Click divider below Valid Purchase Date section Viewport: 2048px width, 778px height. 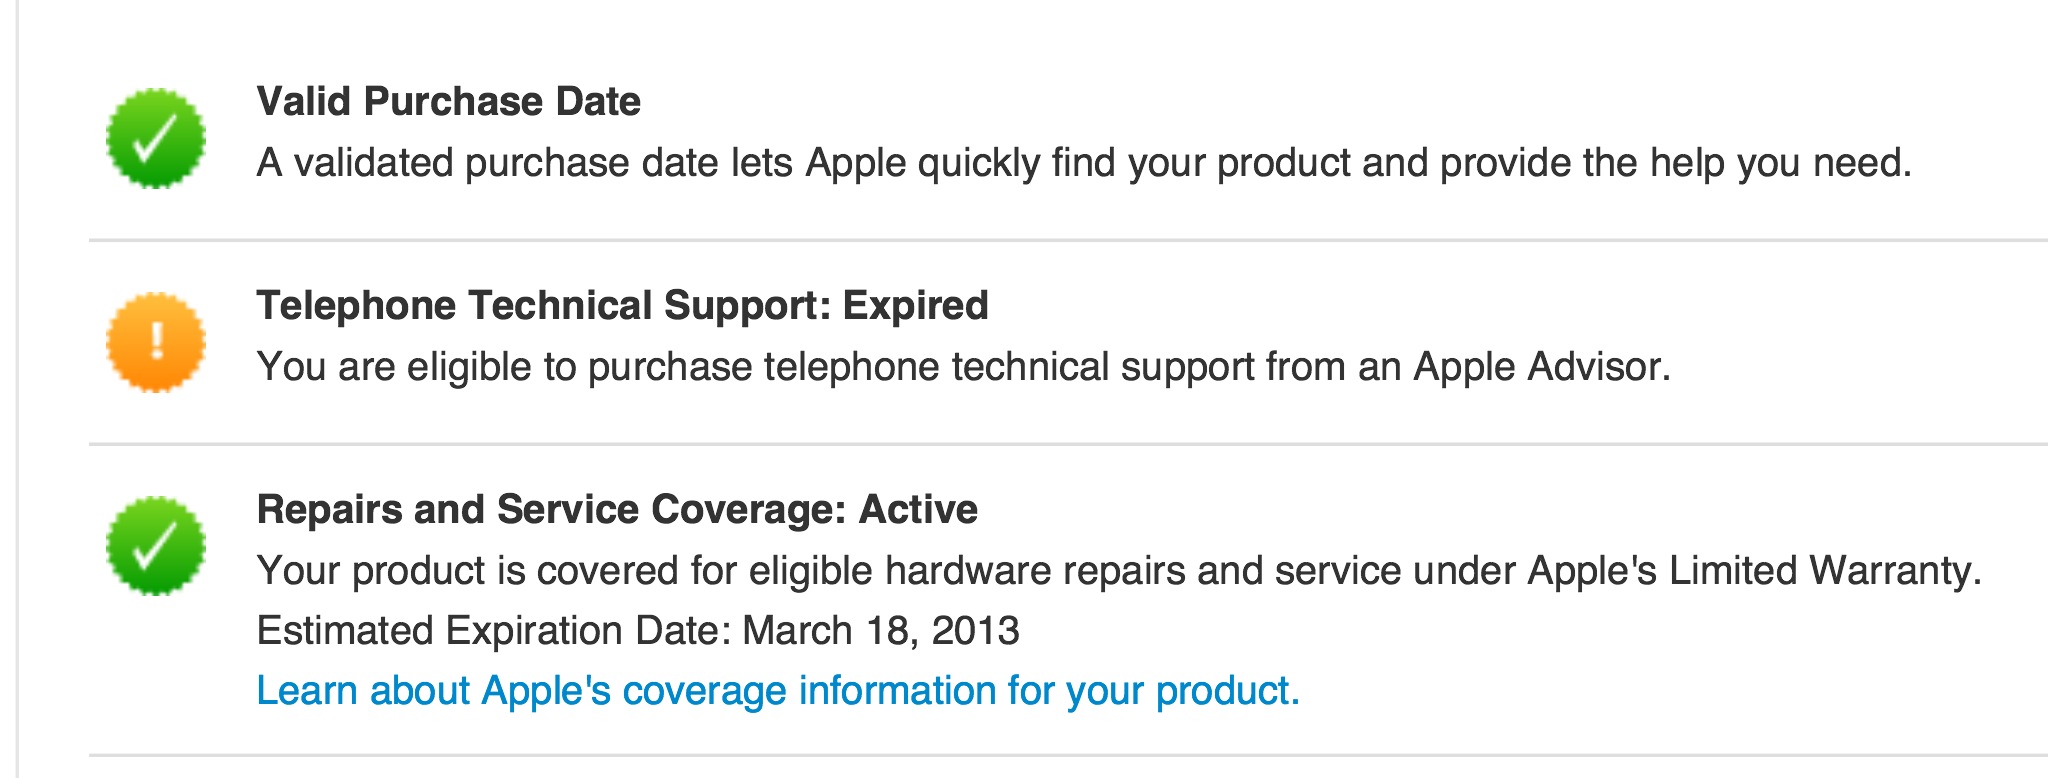point(1068,240)
